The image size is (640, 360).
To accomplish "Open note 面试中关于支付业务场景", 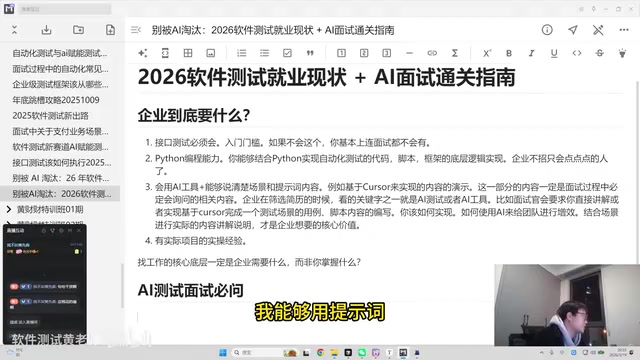I will pyautogui.click(x=60, y=131).
